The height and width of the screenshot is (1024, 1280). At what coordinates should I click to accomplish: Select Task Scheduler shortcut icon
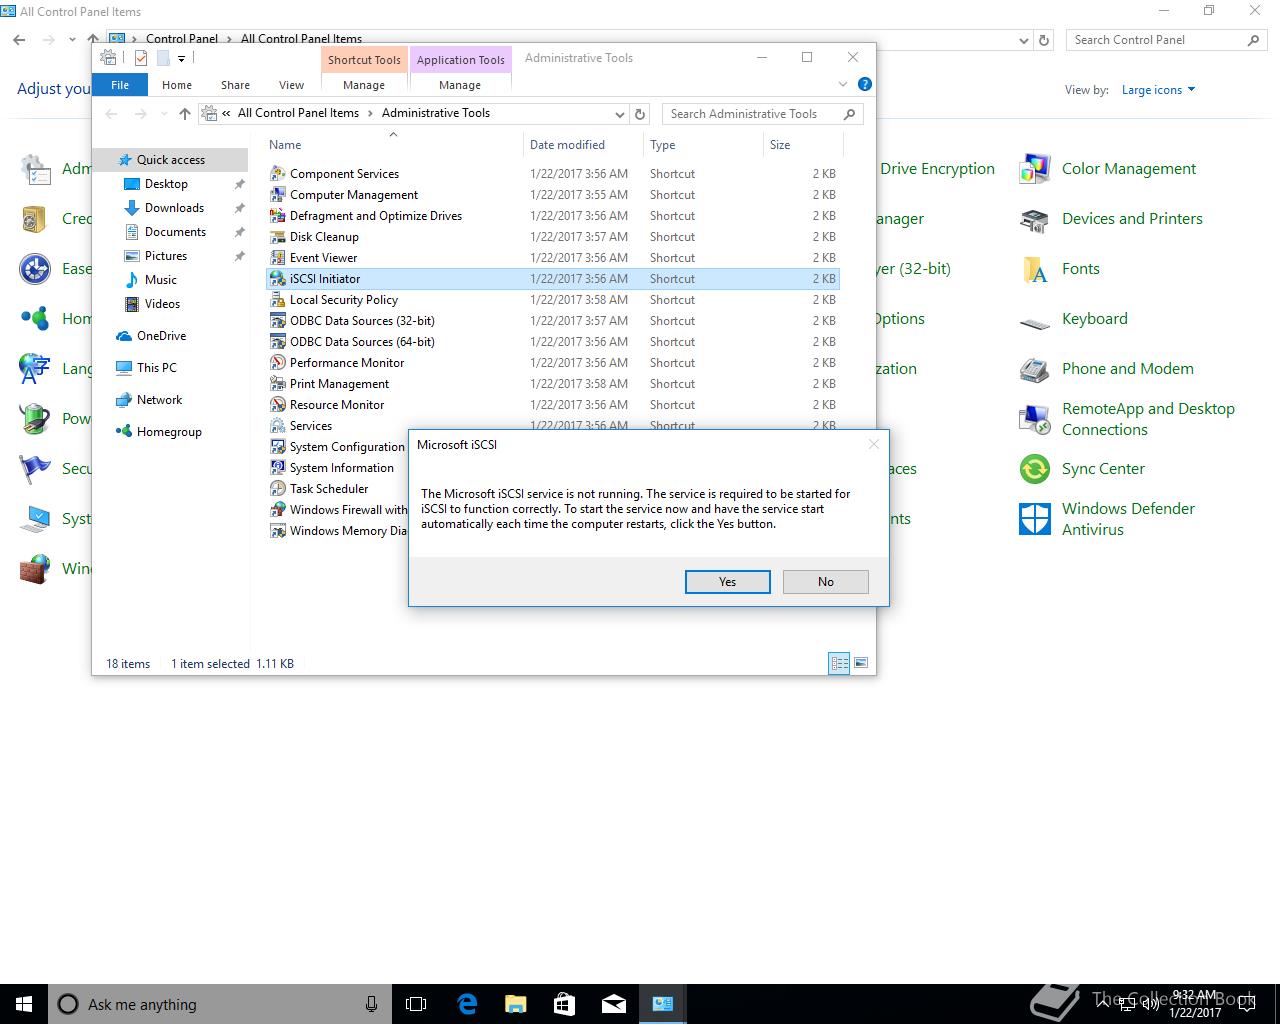(x=278, y=489)
